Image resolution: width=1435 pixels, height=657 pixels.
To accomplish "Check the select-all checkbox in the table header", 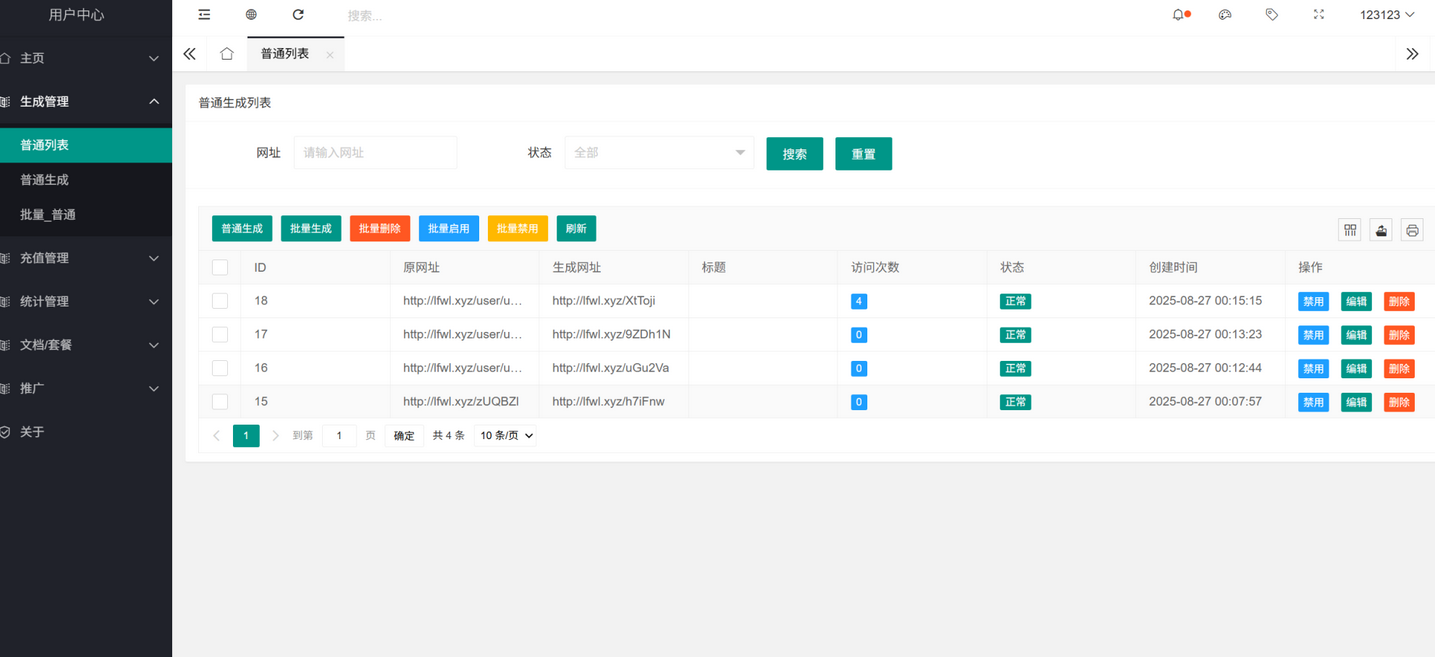I will 219,267.
